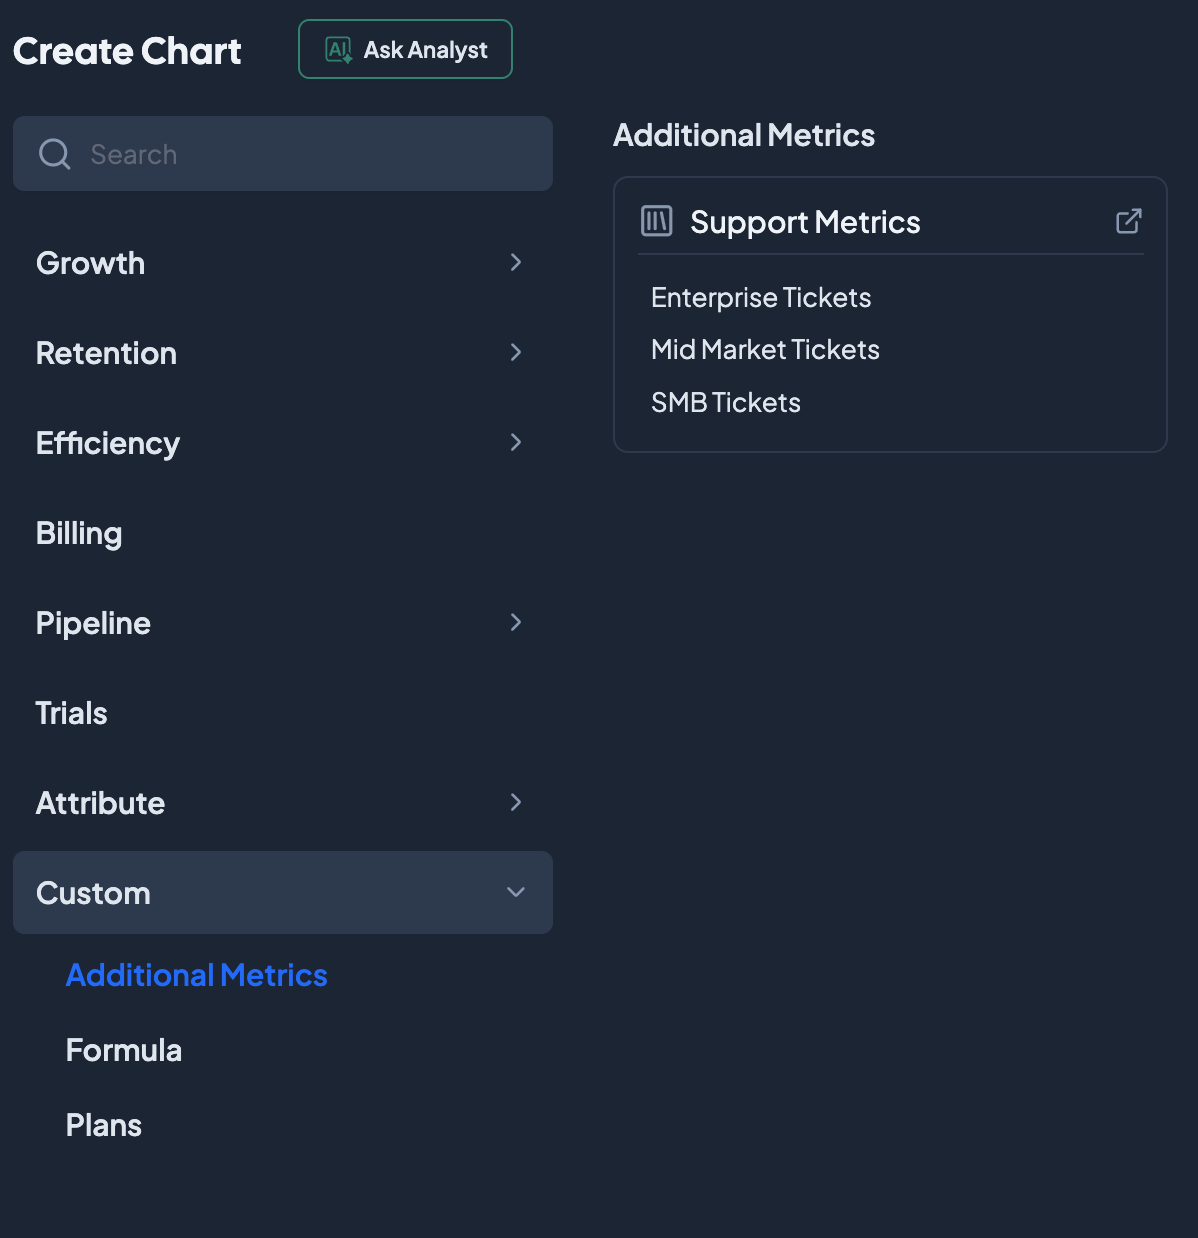Click the Support Metrics library icon
The width and height of the screenshot is (1198, 1238).
pyautogui.click(x=657, y=221)
